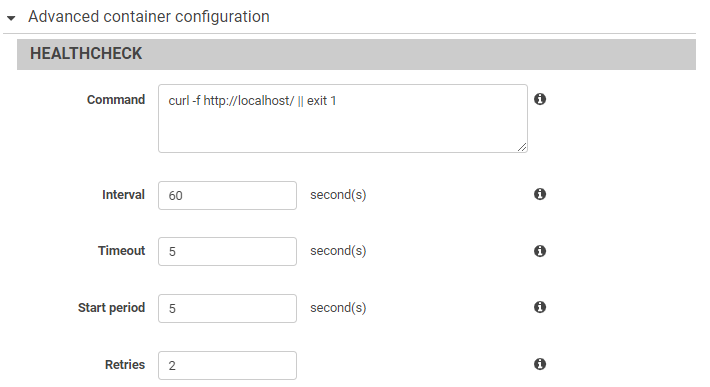Image resolution: width=710 pixels, height=387 pixels.
Task: Click into the Start period input box
Action: (227, 308)
